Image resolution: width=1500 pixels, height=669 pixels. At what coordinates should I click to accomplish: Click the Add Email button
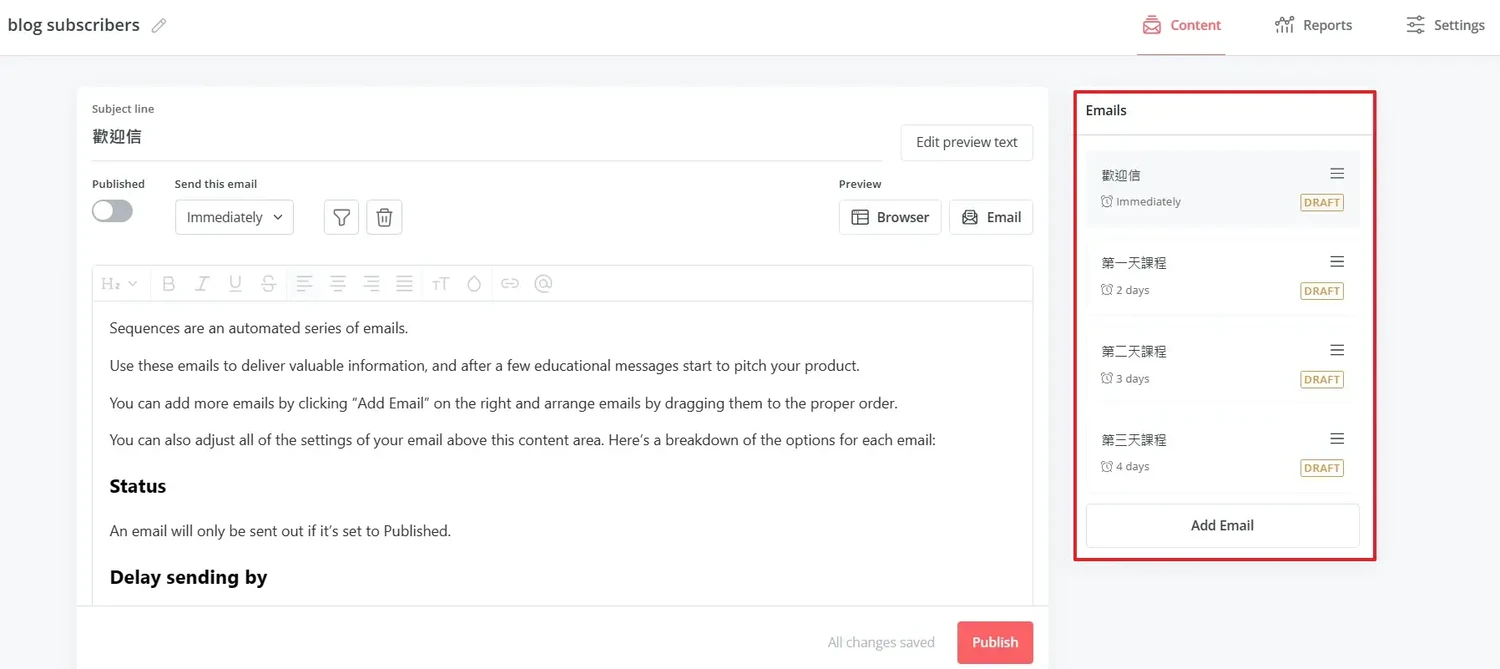point(1222,525)
